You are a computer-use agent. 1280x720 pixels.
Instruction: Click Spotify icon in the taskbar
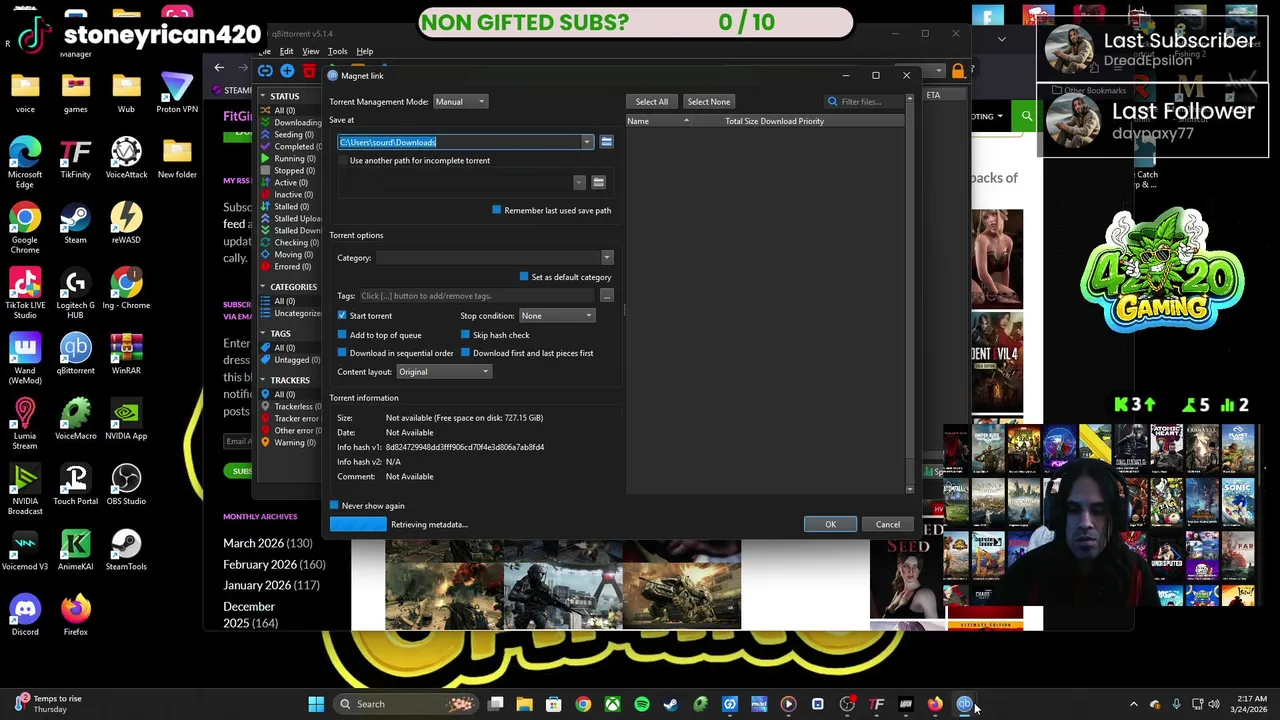[641, 704]
